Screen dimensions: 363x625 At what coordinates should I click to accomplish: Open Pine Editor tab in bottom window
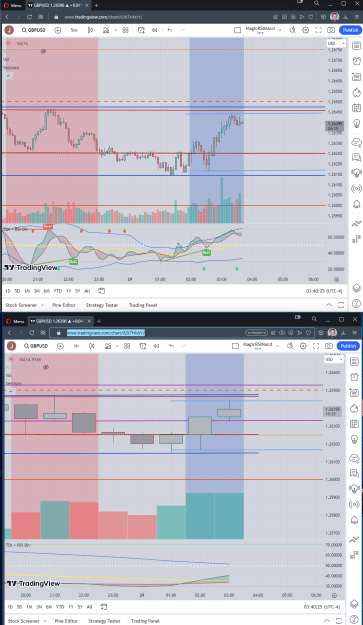coord(66,621)
